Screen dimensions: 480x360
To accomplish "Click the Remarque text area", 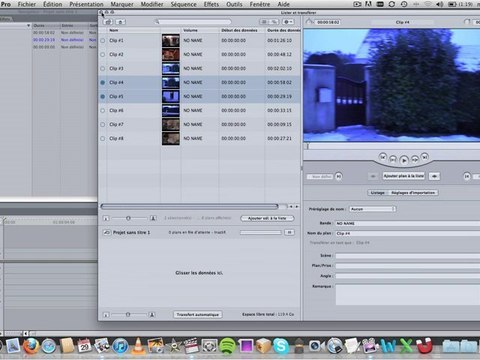I will [407, 295].
